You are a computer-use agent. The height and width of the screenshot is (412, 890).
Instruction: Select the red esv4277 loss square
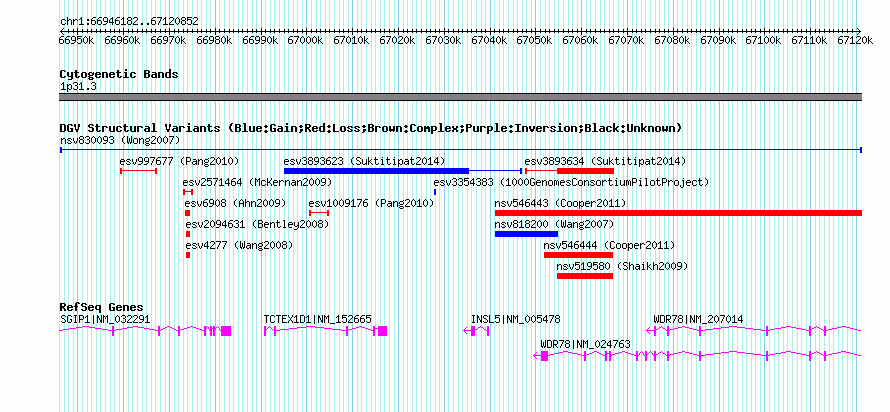click(188, 255)
